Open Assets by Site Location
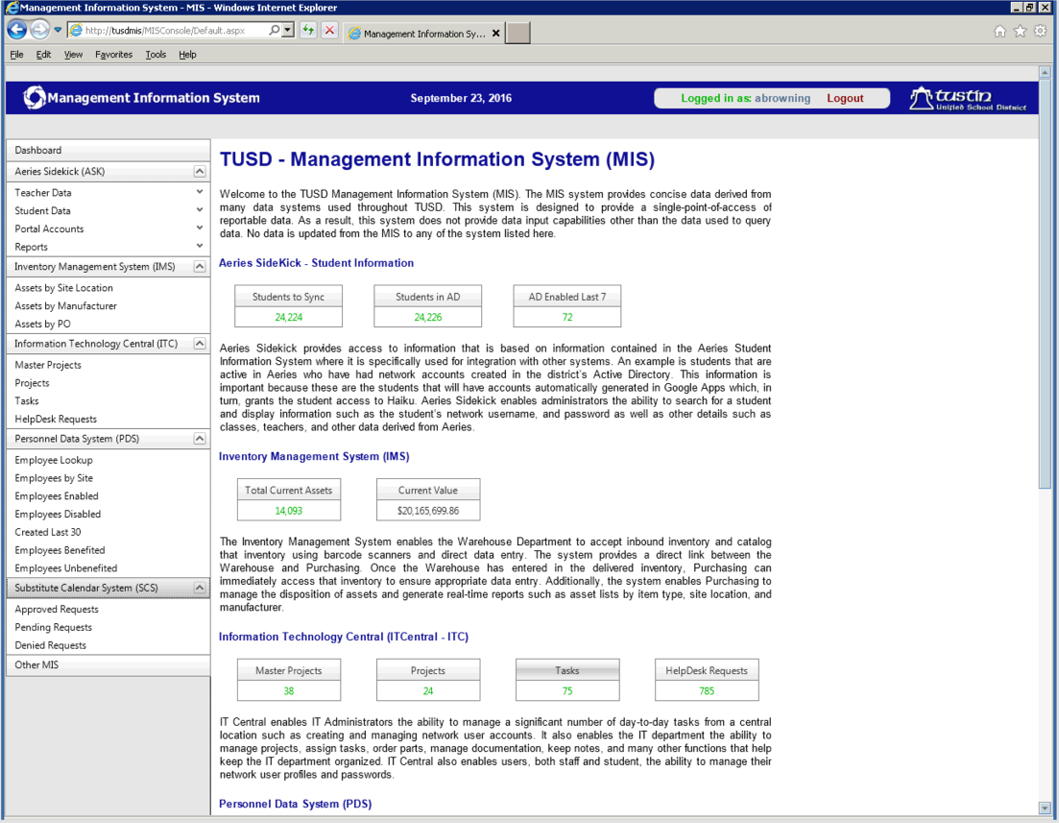Screen dimensions: 1059x823 (63, 288)
